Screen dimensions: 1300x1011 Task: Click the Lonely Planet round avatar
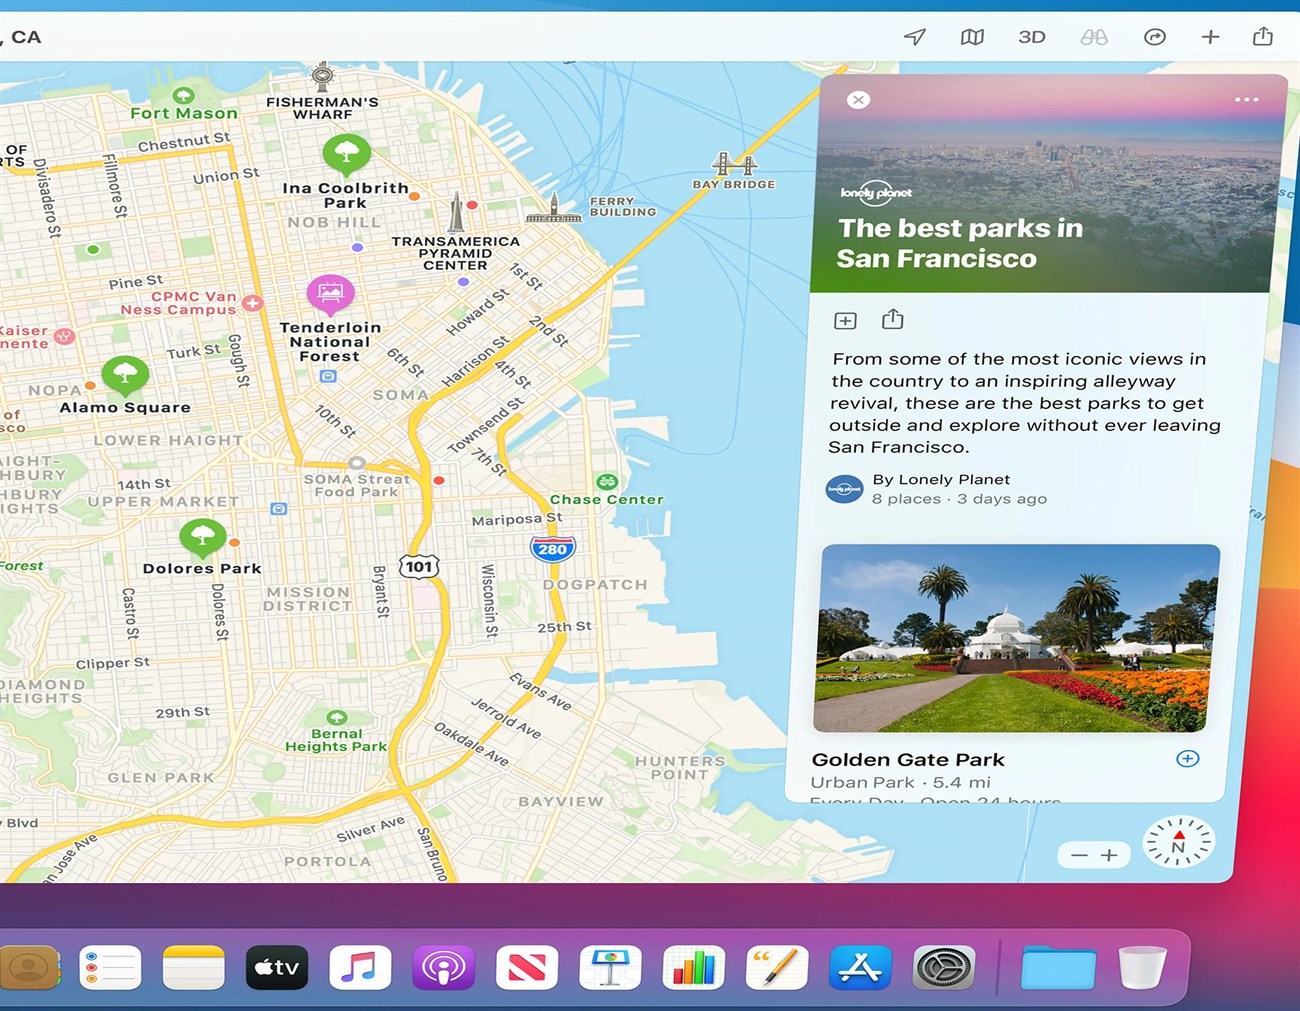[x=844, y=489]
